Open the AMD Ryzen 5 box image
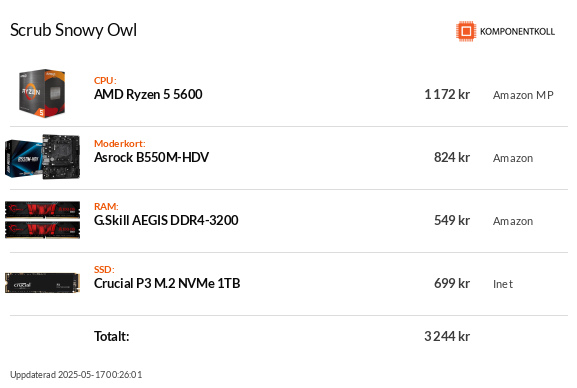Screen dimensions: 577x388 tap(42, 94)
